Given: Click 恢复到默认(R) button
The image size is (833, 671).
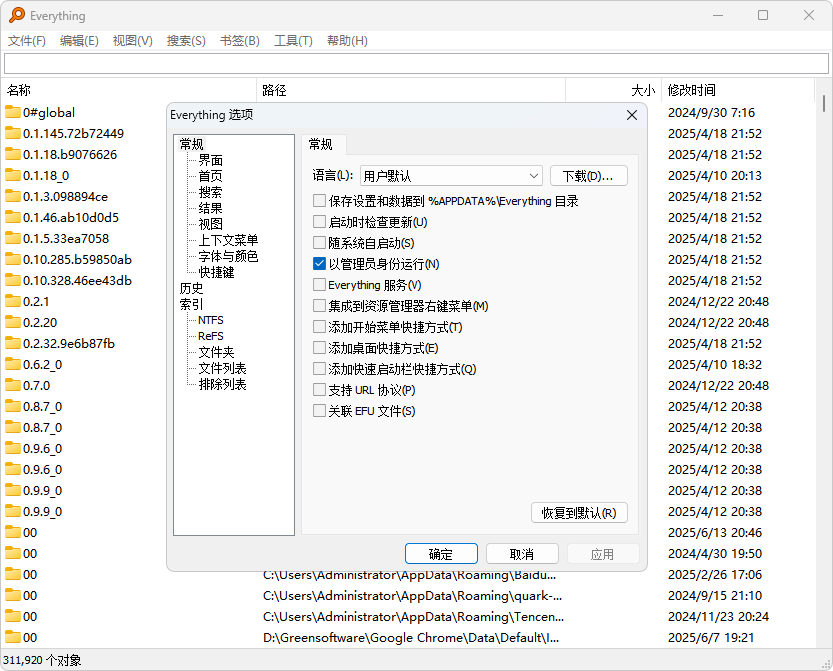Looking at the screenshot, I should pos(579,513).
